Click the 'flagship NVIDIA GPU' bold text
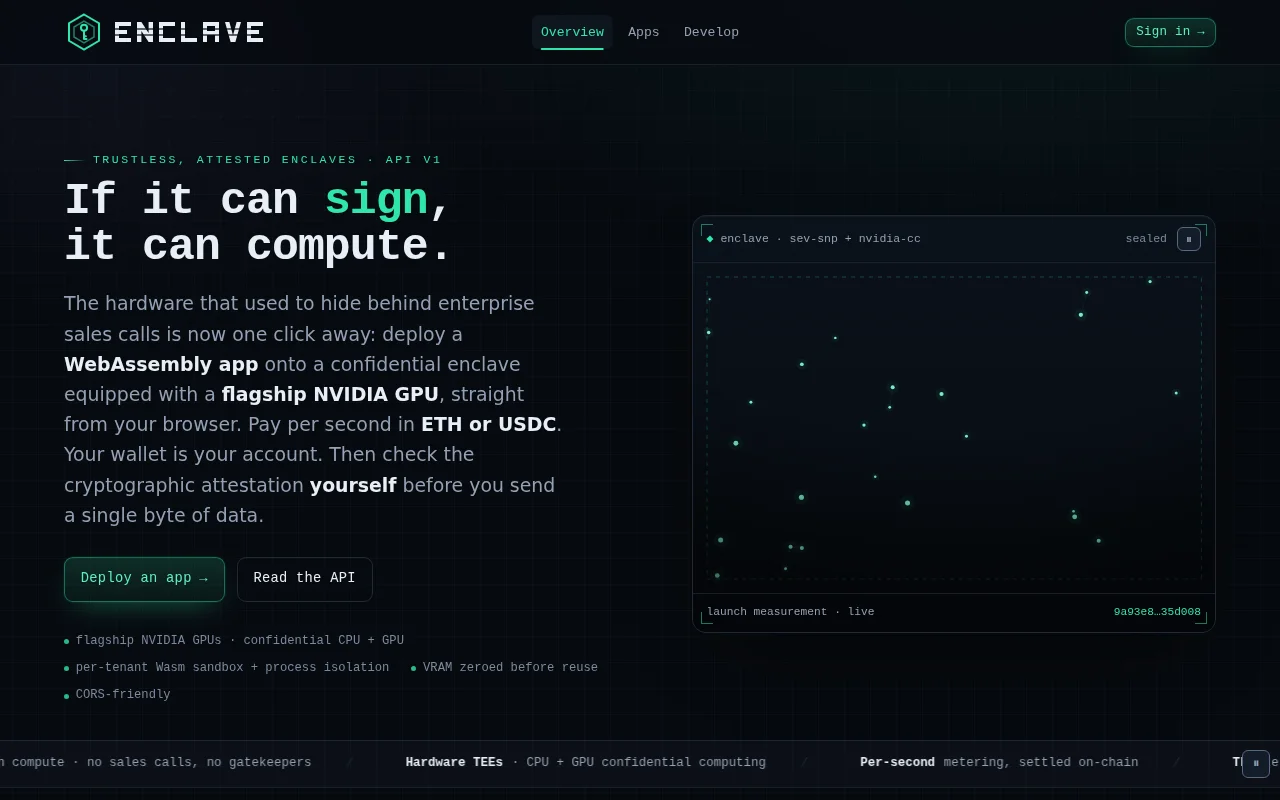Viewport: 1280px width, 800px height. (330, 394)
